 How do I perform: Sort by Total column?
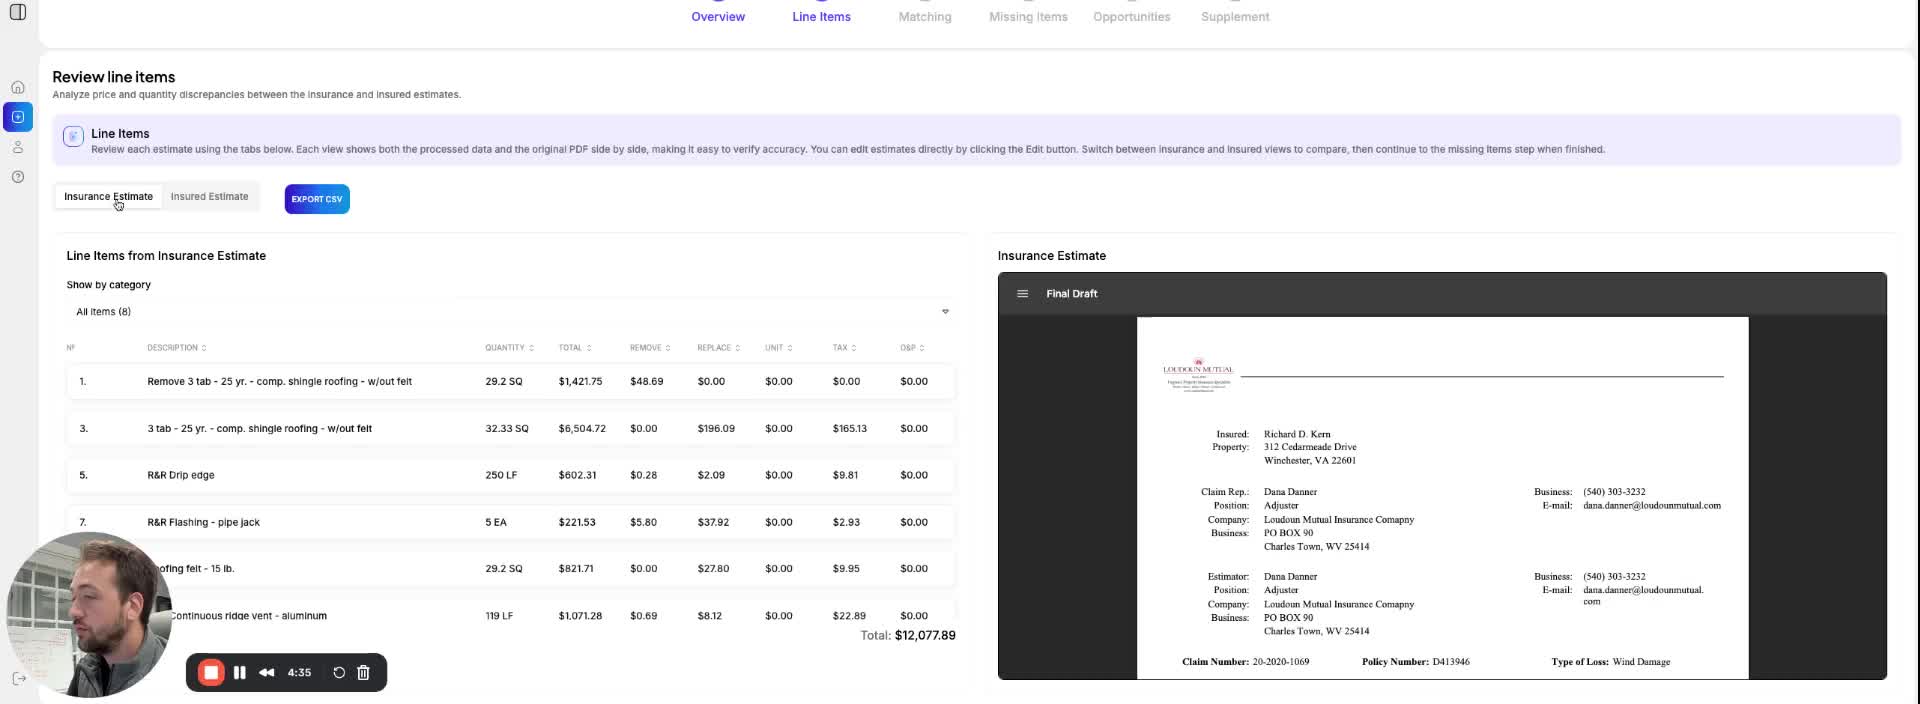click(x=575, y=348)
